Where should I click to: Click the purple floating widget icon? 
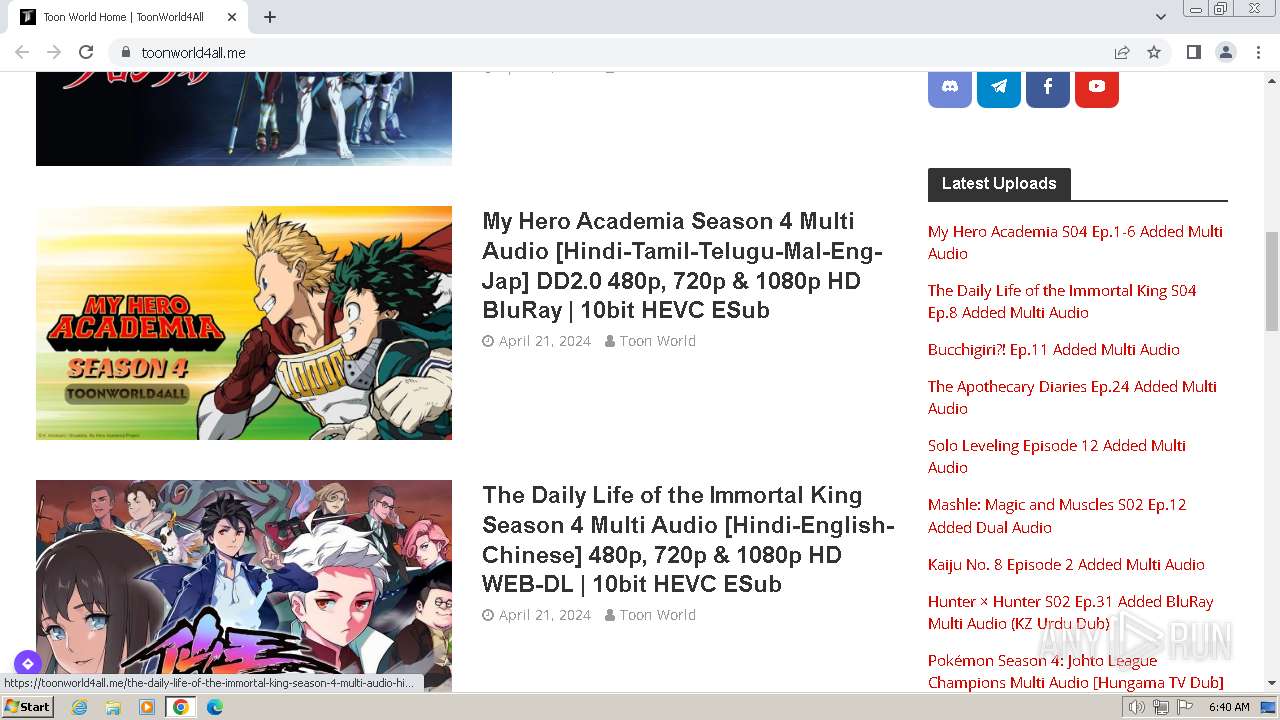coord(27,663)
